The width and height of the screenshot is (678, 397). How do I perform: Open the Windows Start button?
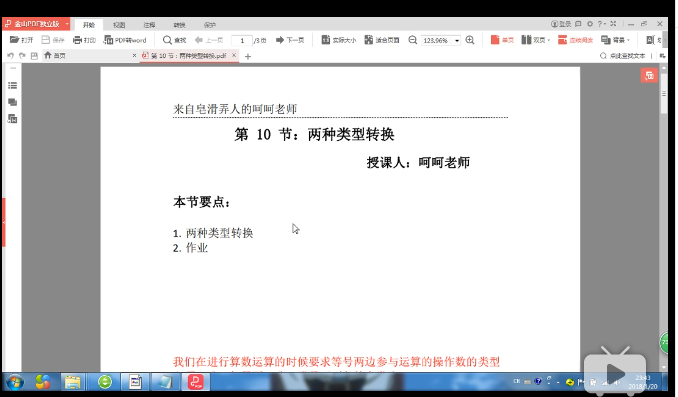coord(15,382)
